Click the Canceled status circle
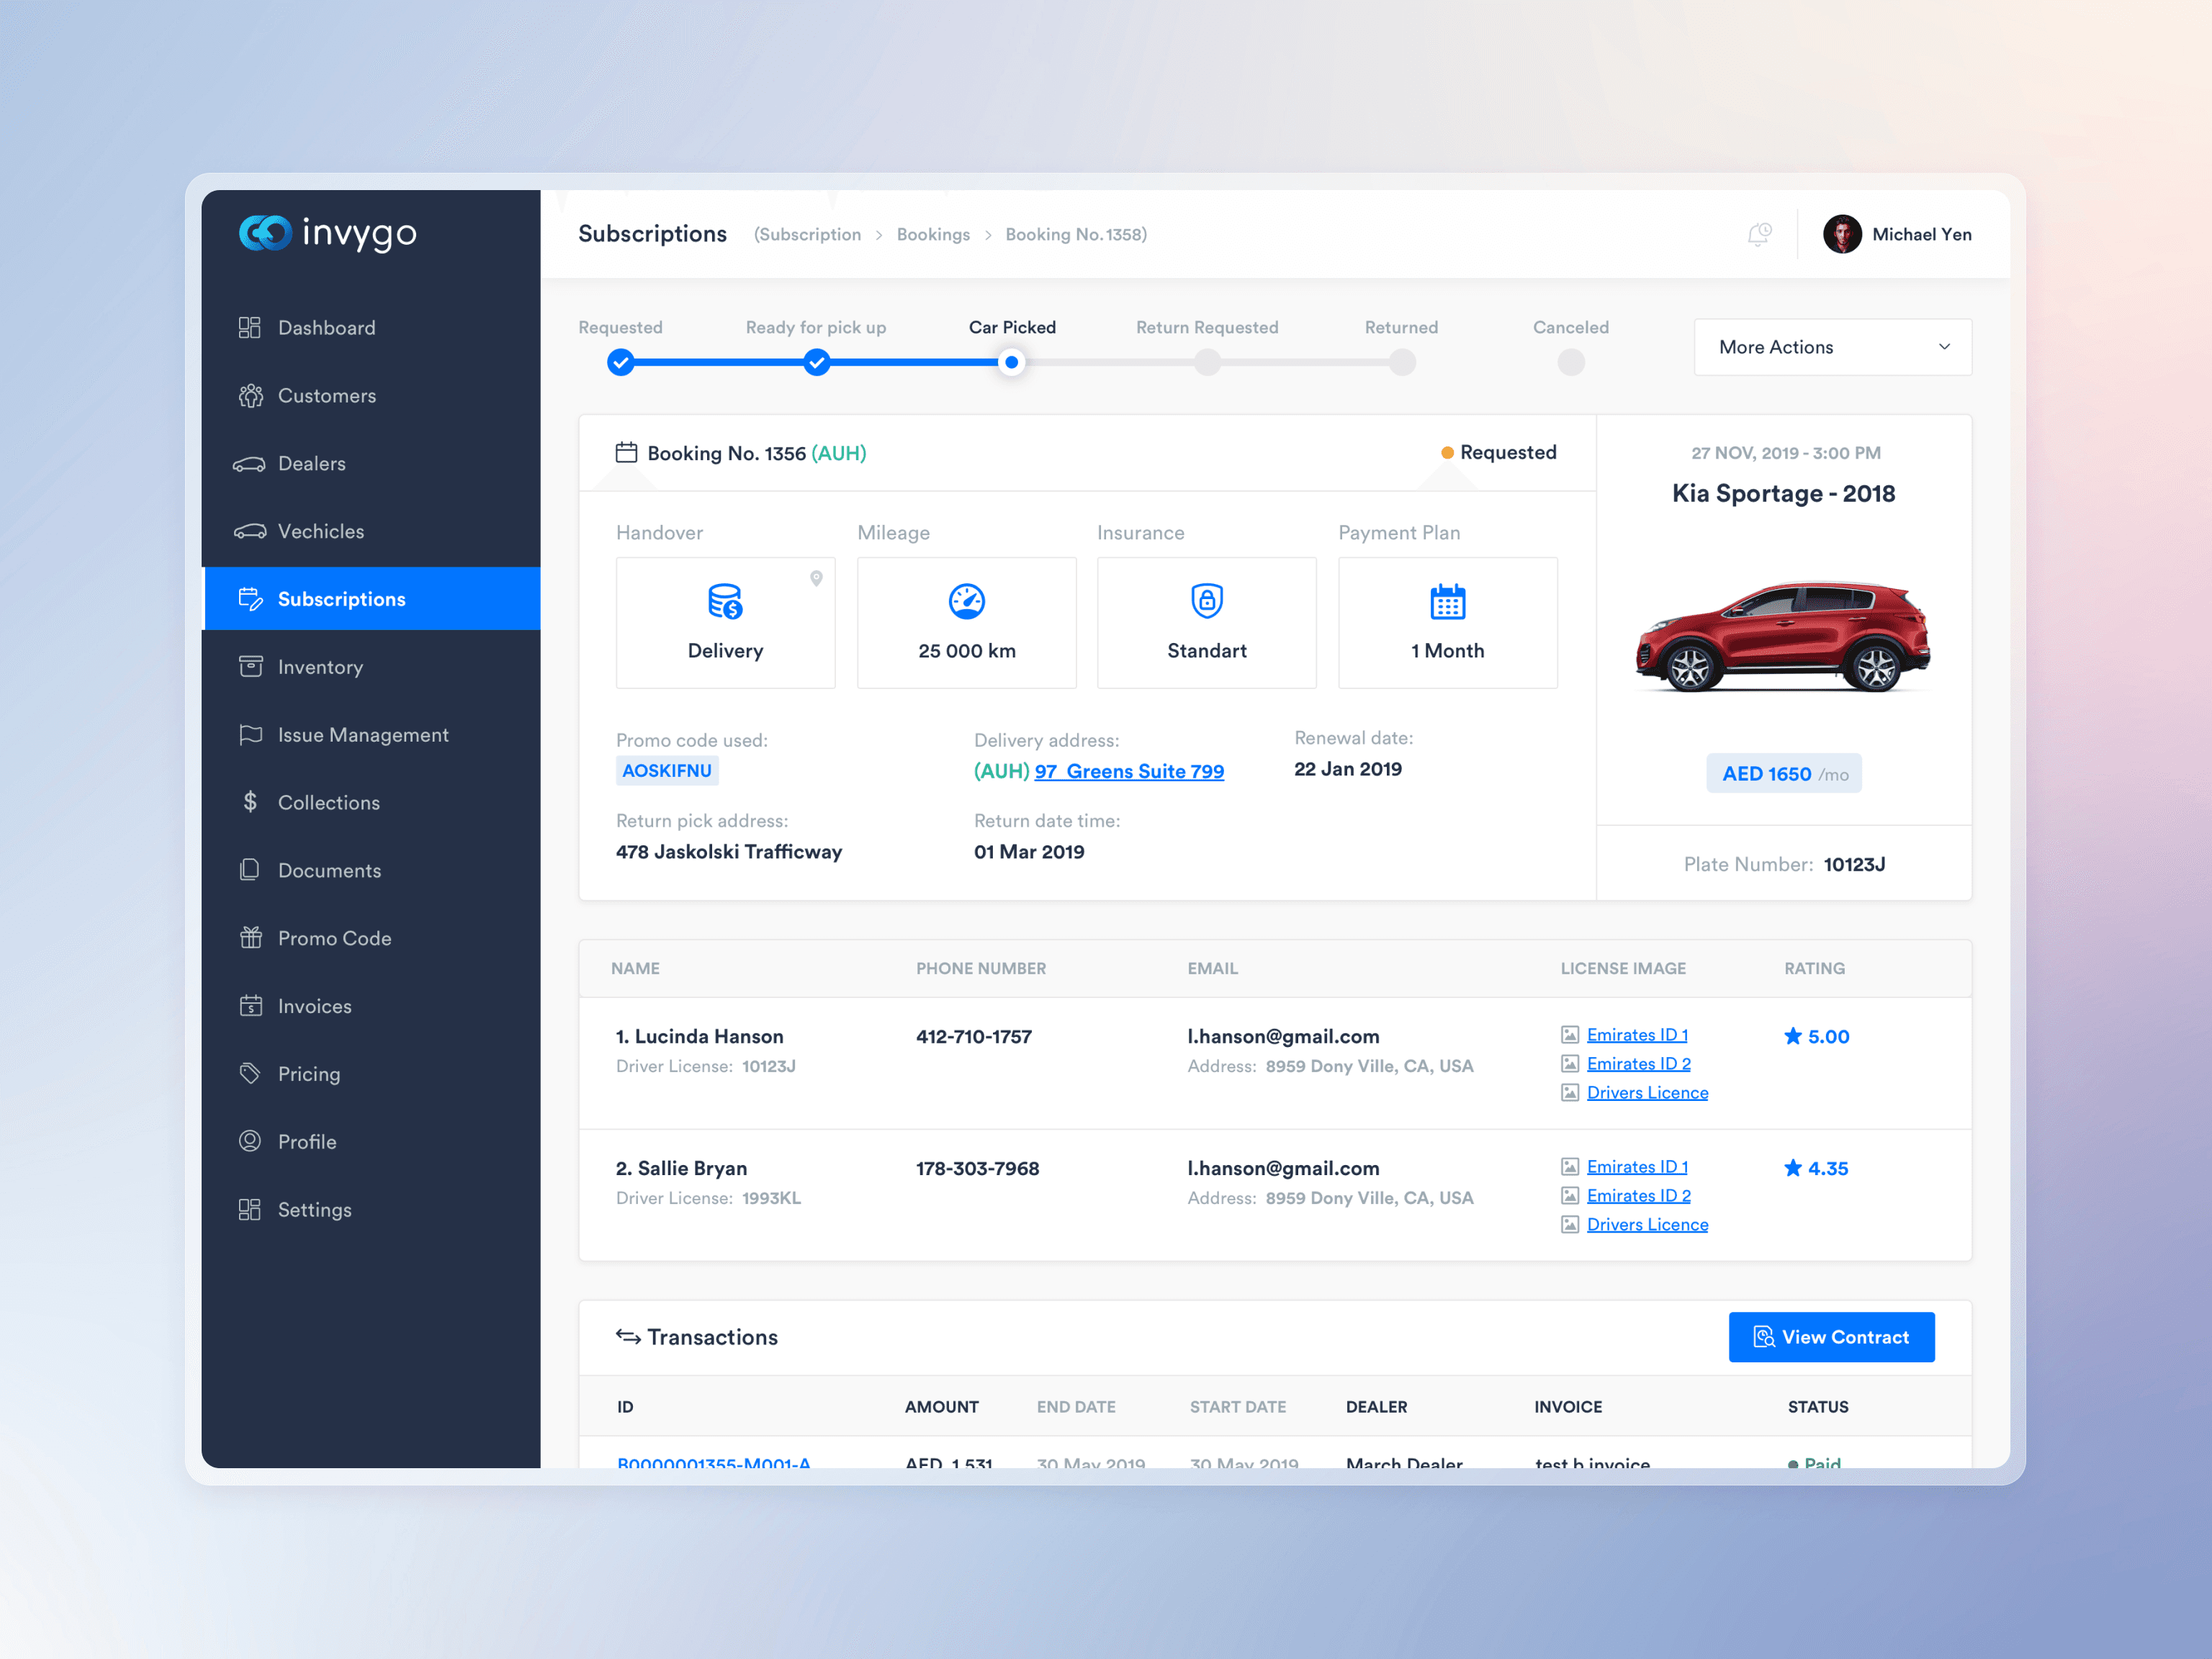The width and height of the screenshot is (2212, 1659). (x=1570, y=362)
